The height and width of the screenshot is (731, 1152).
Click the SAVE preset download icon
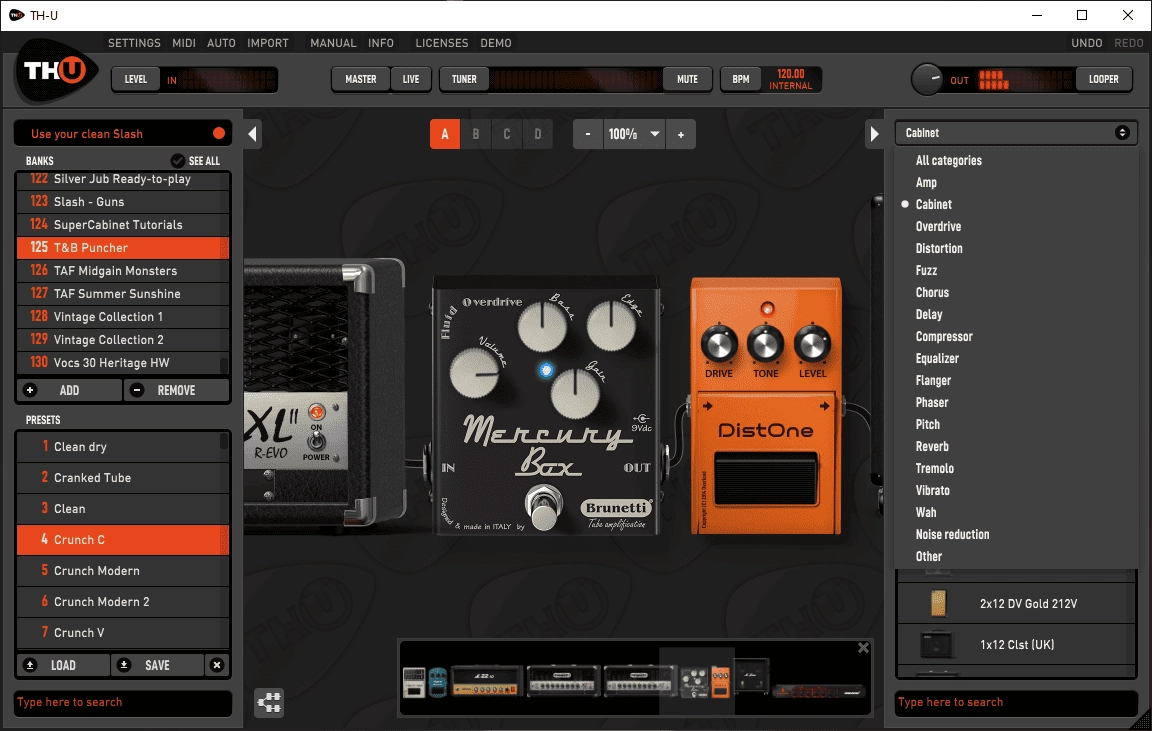(124, 665)
